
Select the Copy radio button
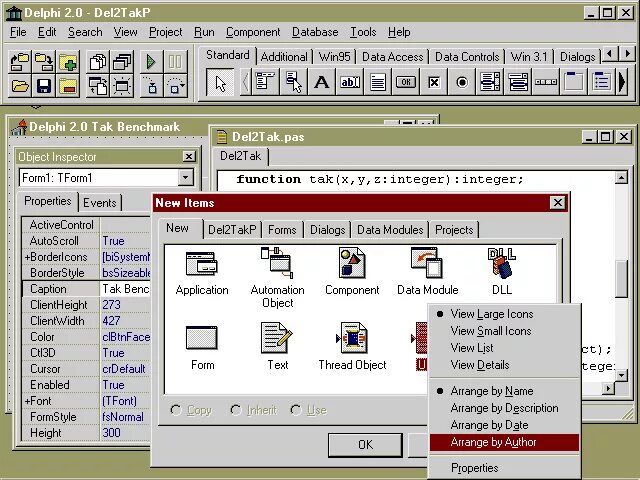click(x=191, y=410)
